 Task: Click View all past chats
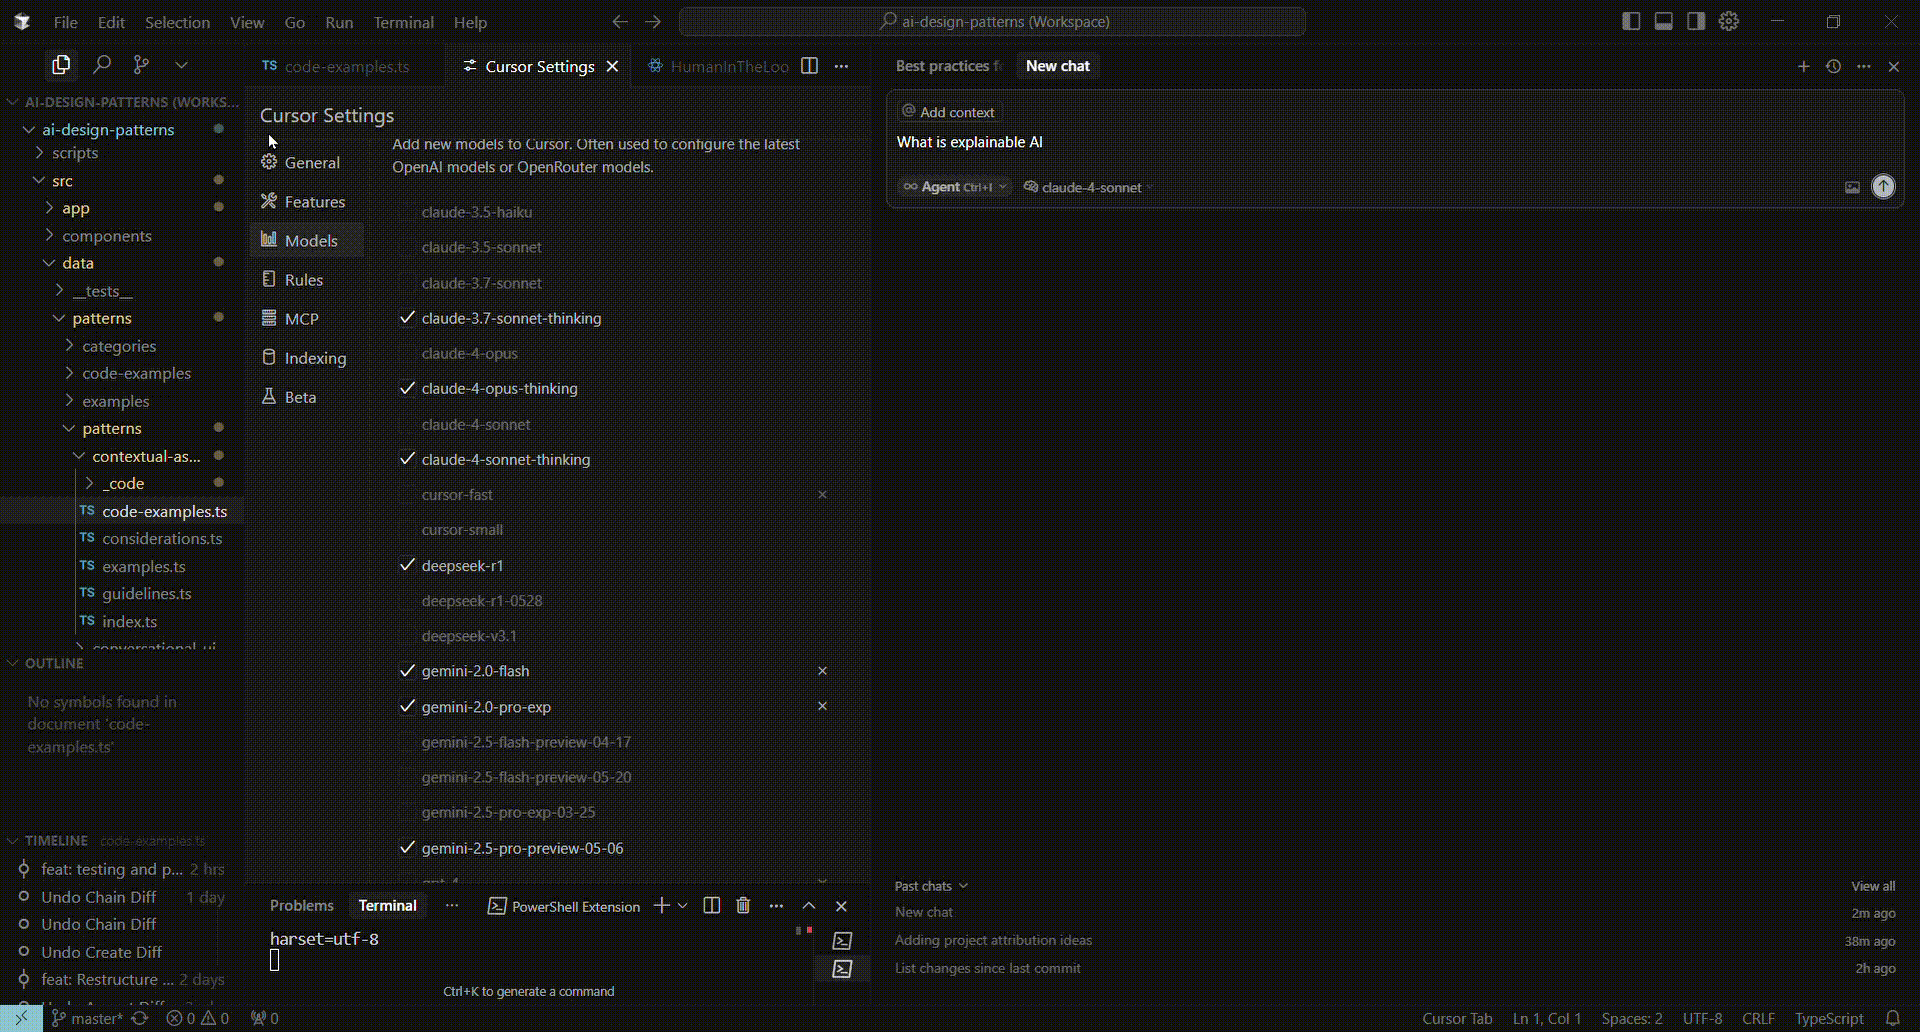[x=1872, y=886]
